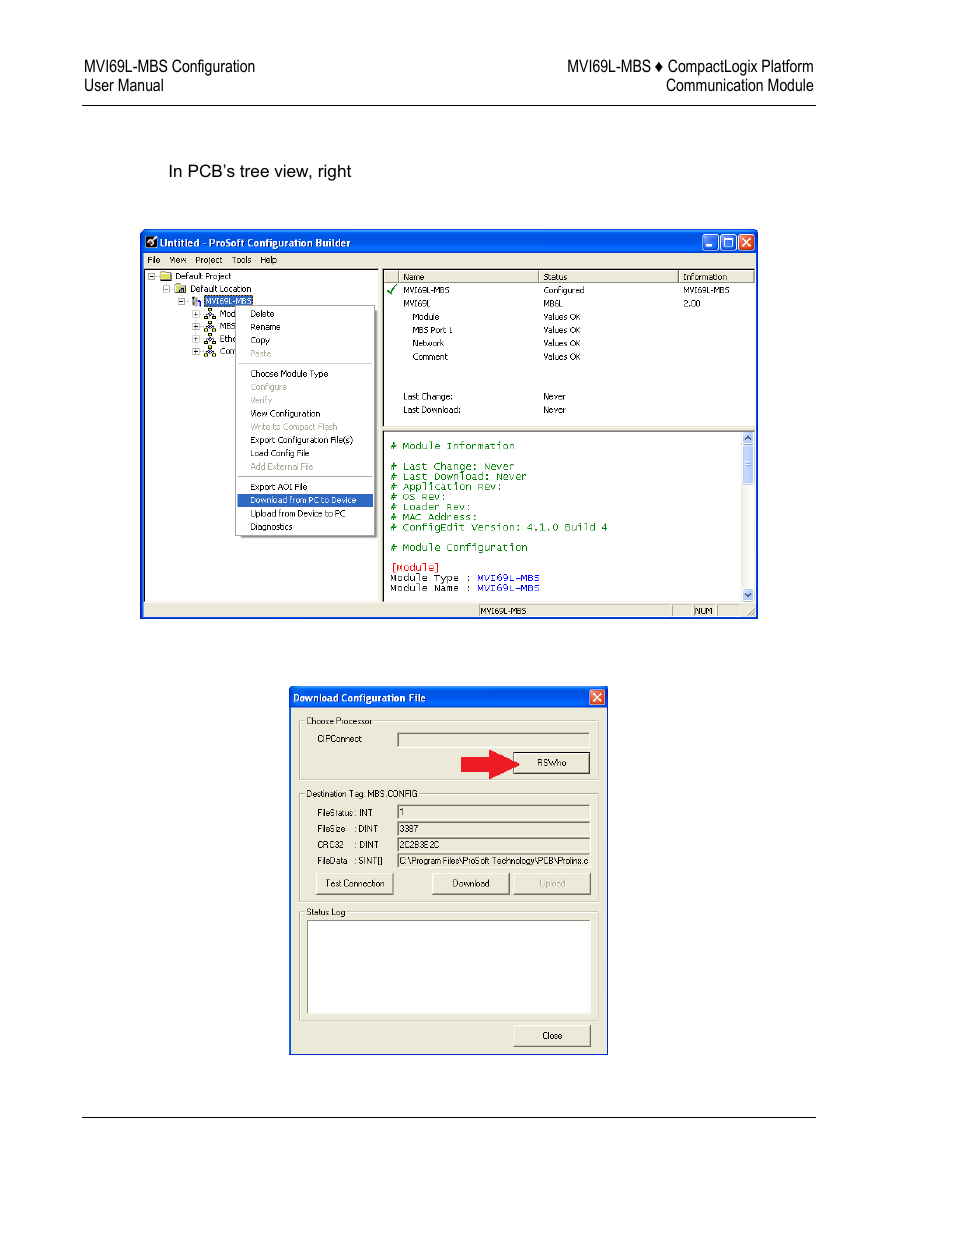The height and width of the screenshot is (1235, 954).
Task: Choose Rename from the context menu
Action: (x=304, y=327)
